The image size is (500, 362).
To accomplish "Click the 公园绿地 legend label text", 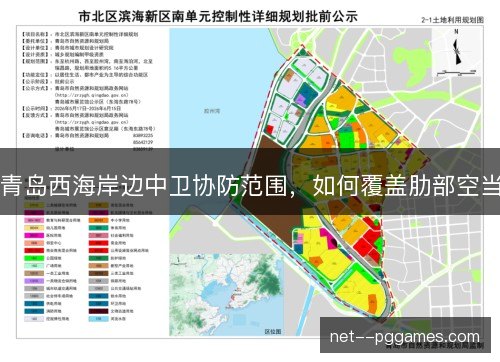I will click(54, 258).
